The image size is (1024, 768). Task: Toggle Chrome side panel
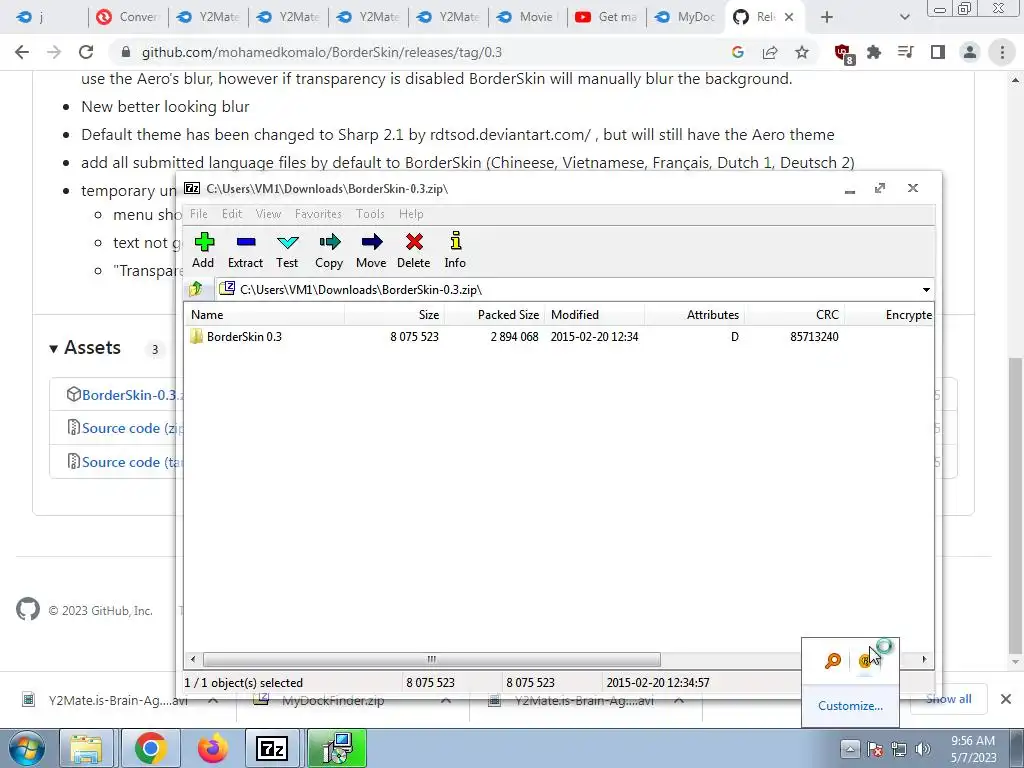click(938, 52)
